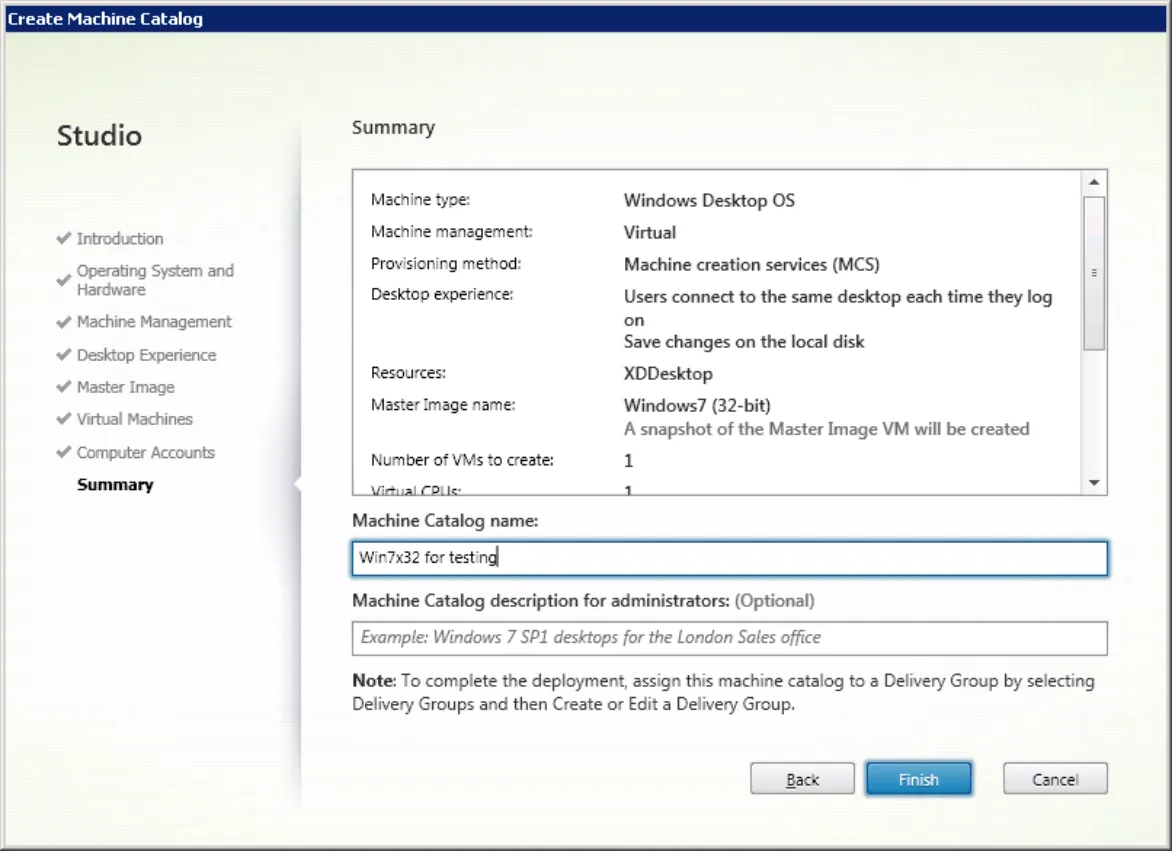The width and height of the screenshot is (1172, 851).
Task: Go to Operating System and Hardware step
Action: (x=155, y=280)
